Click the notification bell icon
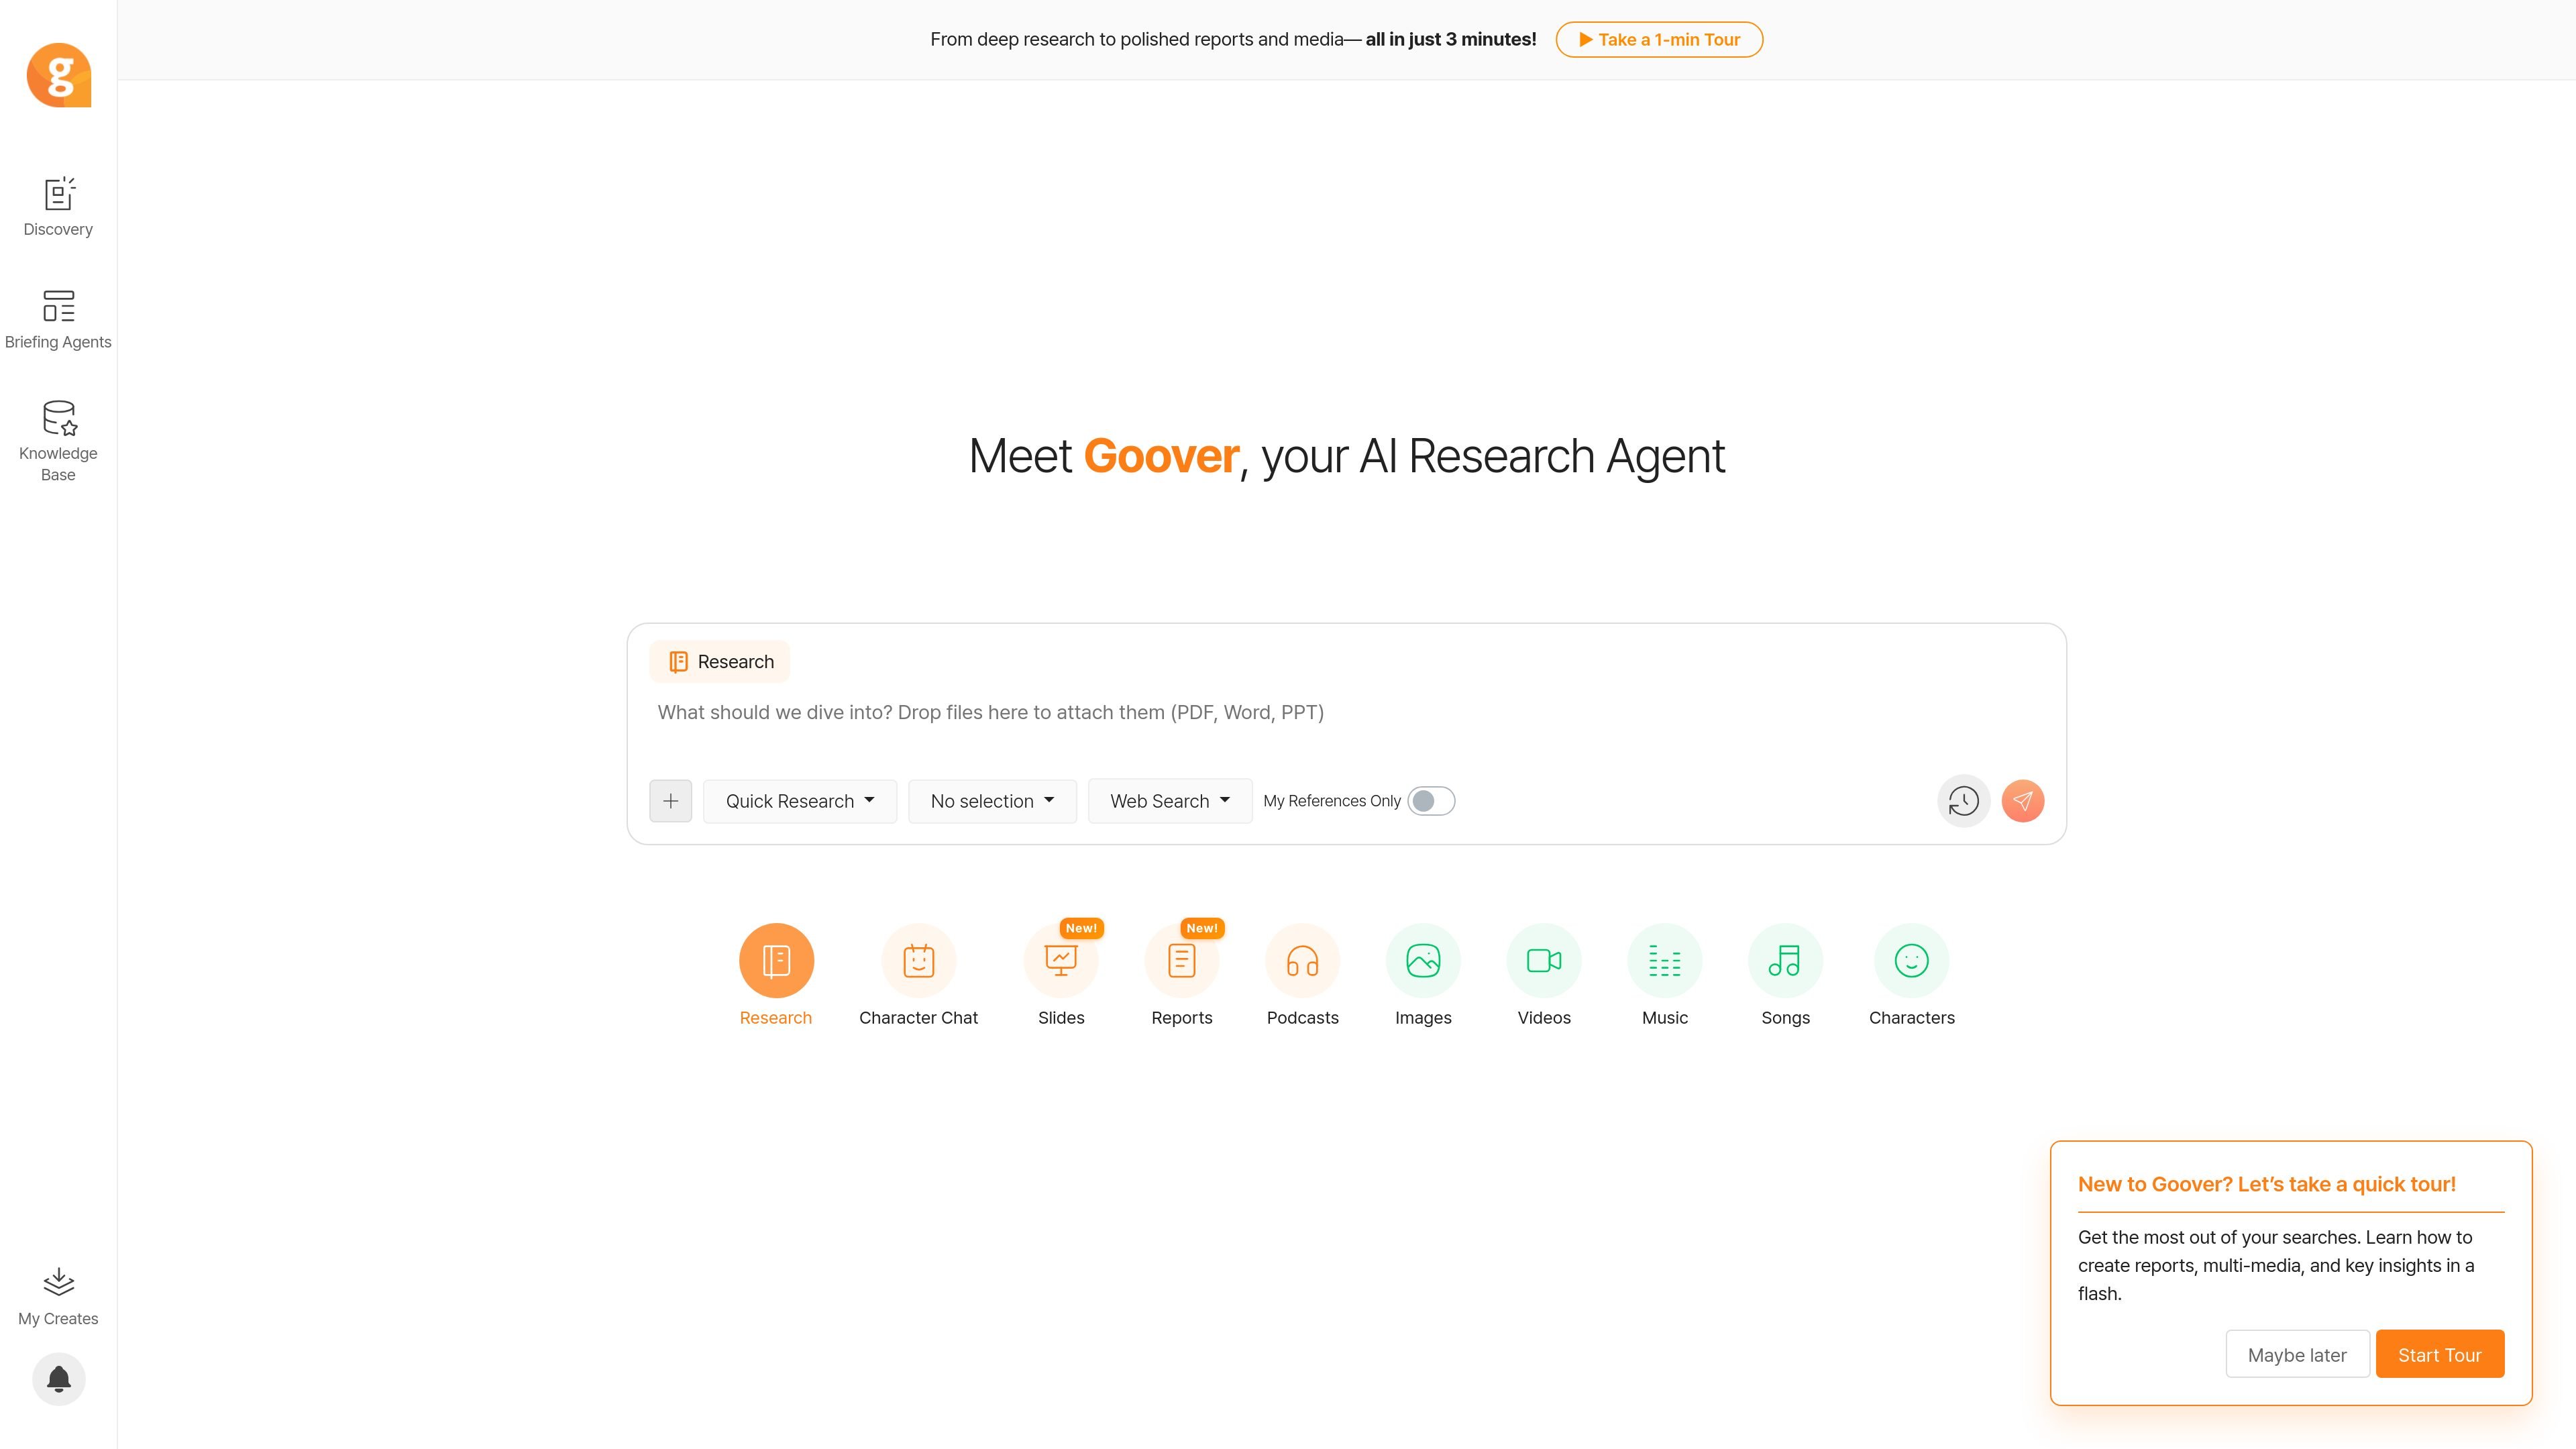The height and width of the screenshot is (1449, 2576). 59,1379
